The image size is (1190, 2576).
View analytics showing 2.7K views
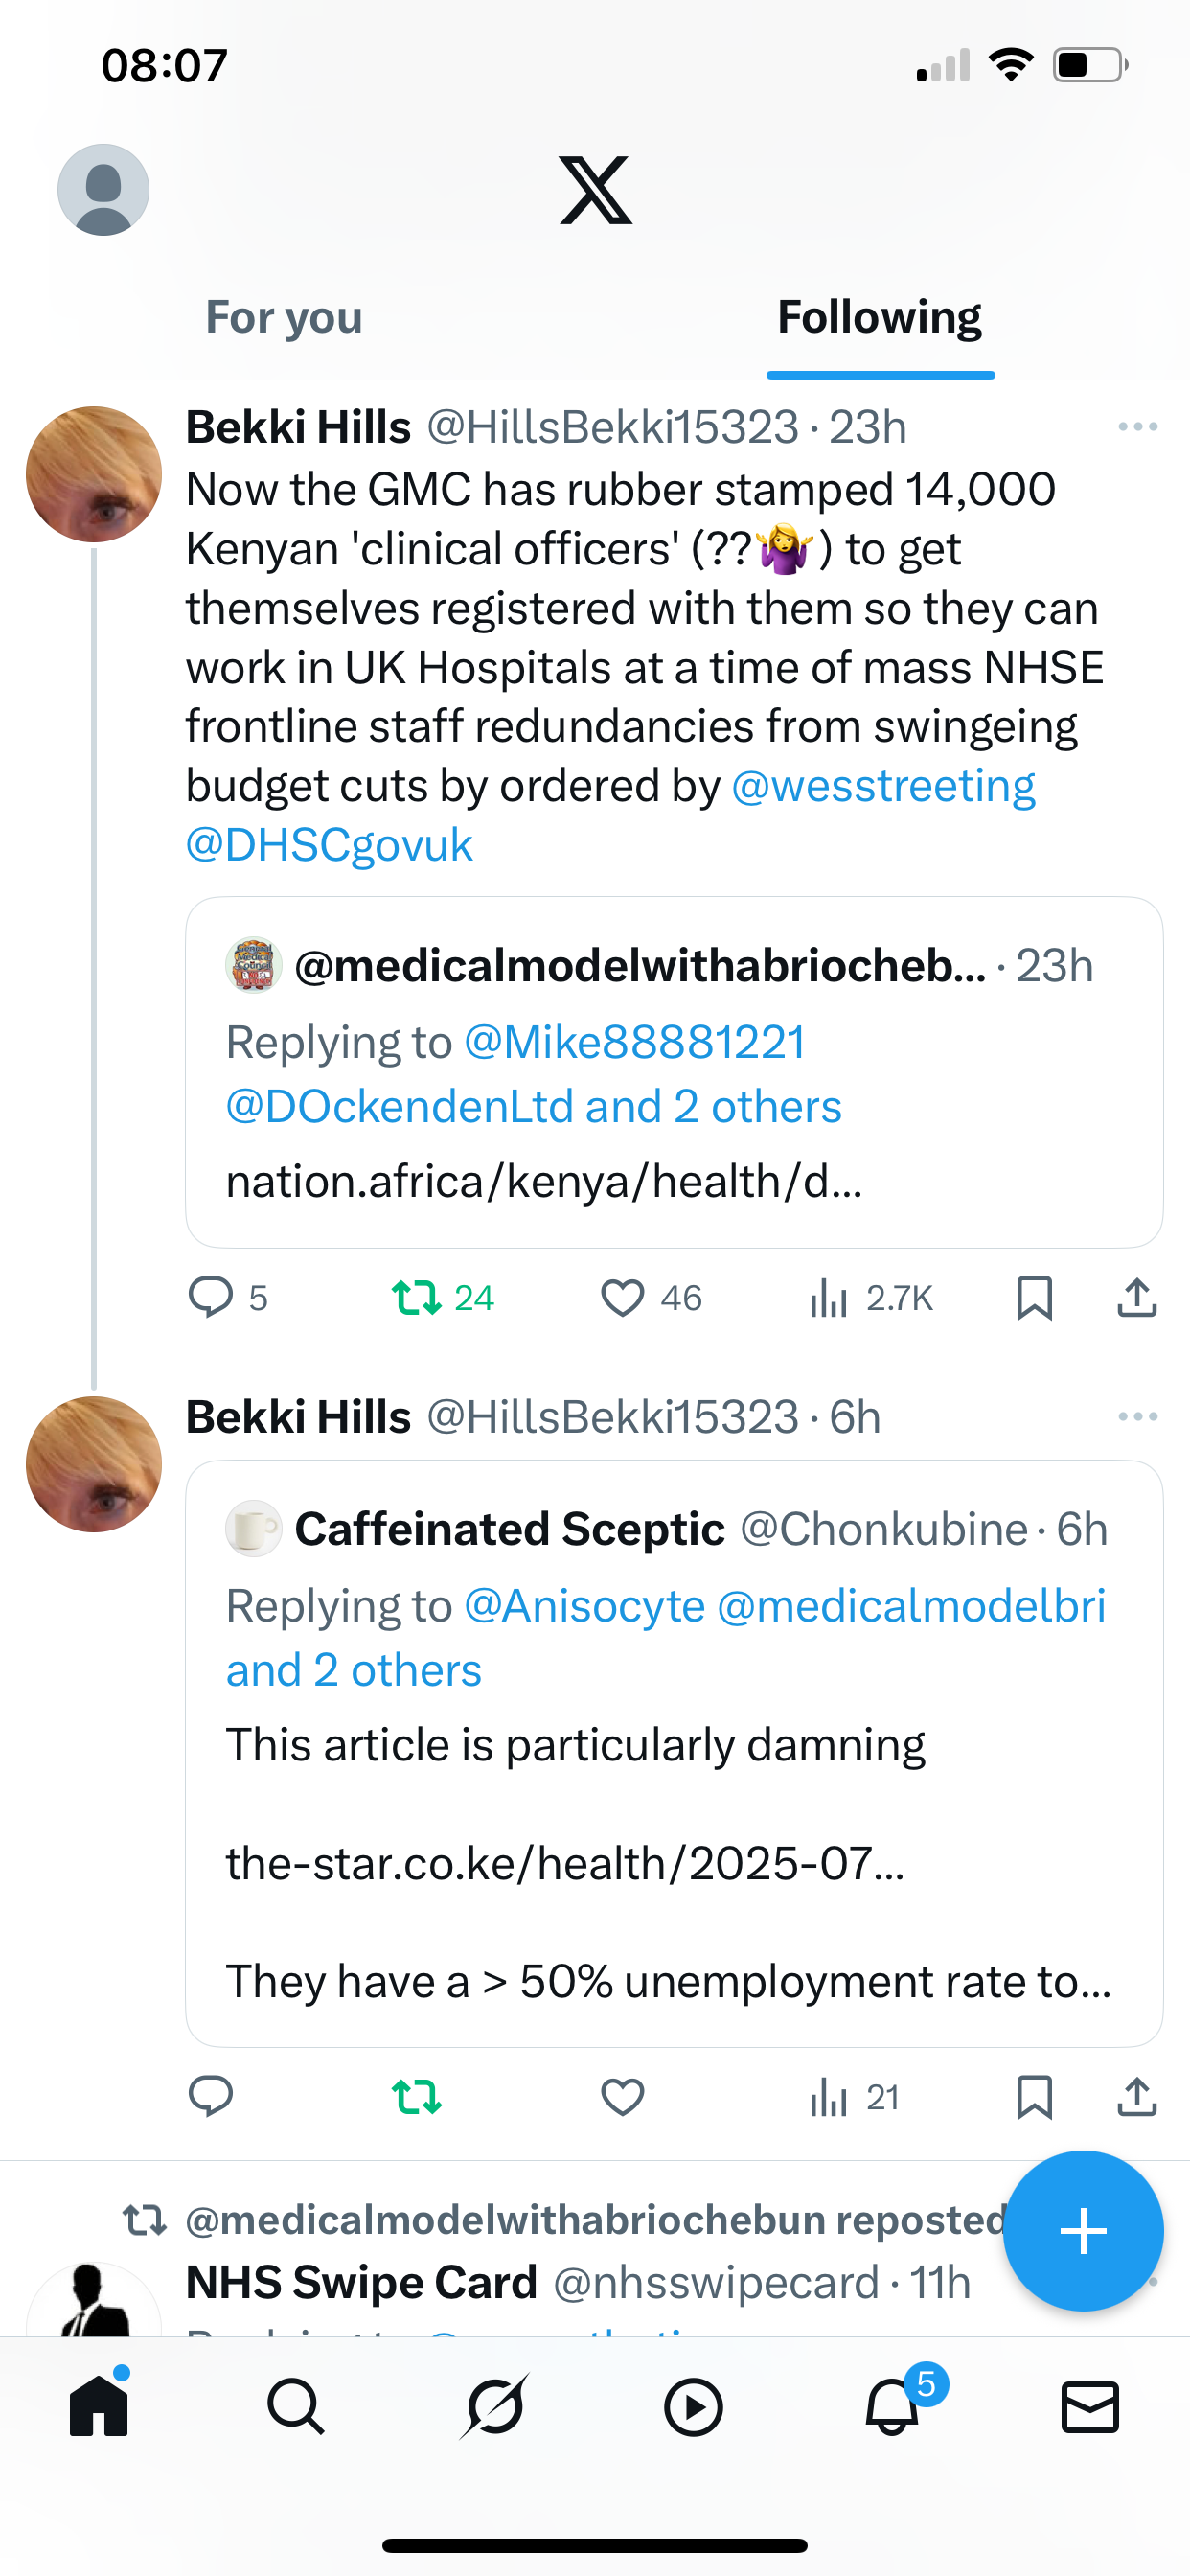[870, 1298]
